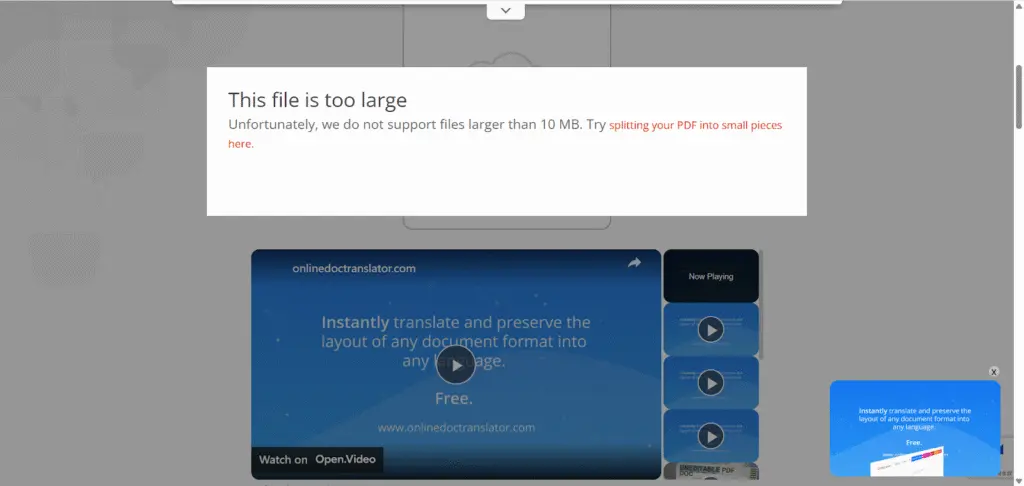1024x486 pixels.
Task: Play the second video below Now Playing
Action: coord(710,382)
